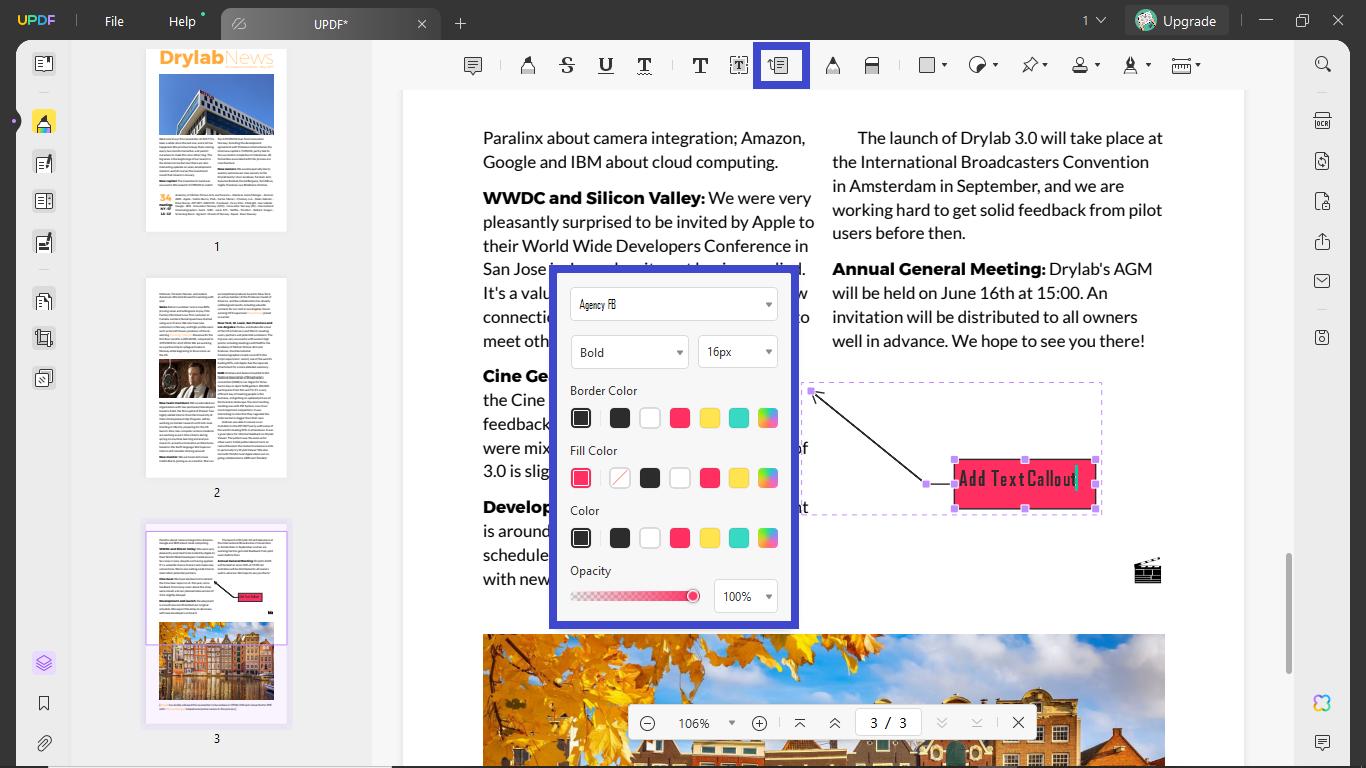Select the Eraser tool

tap(871, 65)
